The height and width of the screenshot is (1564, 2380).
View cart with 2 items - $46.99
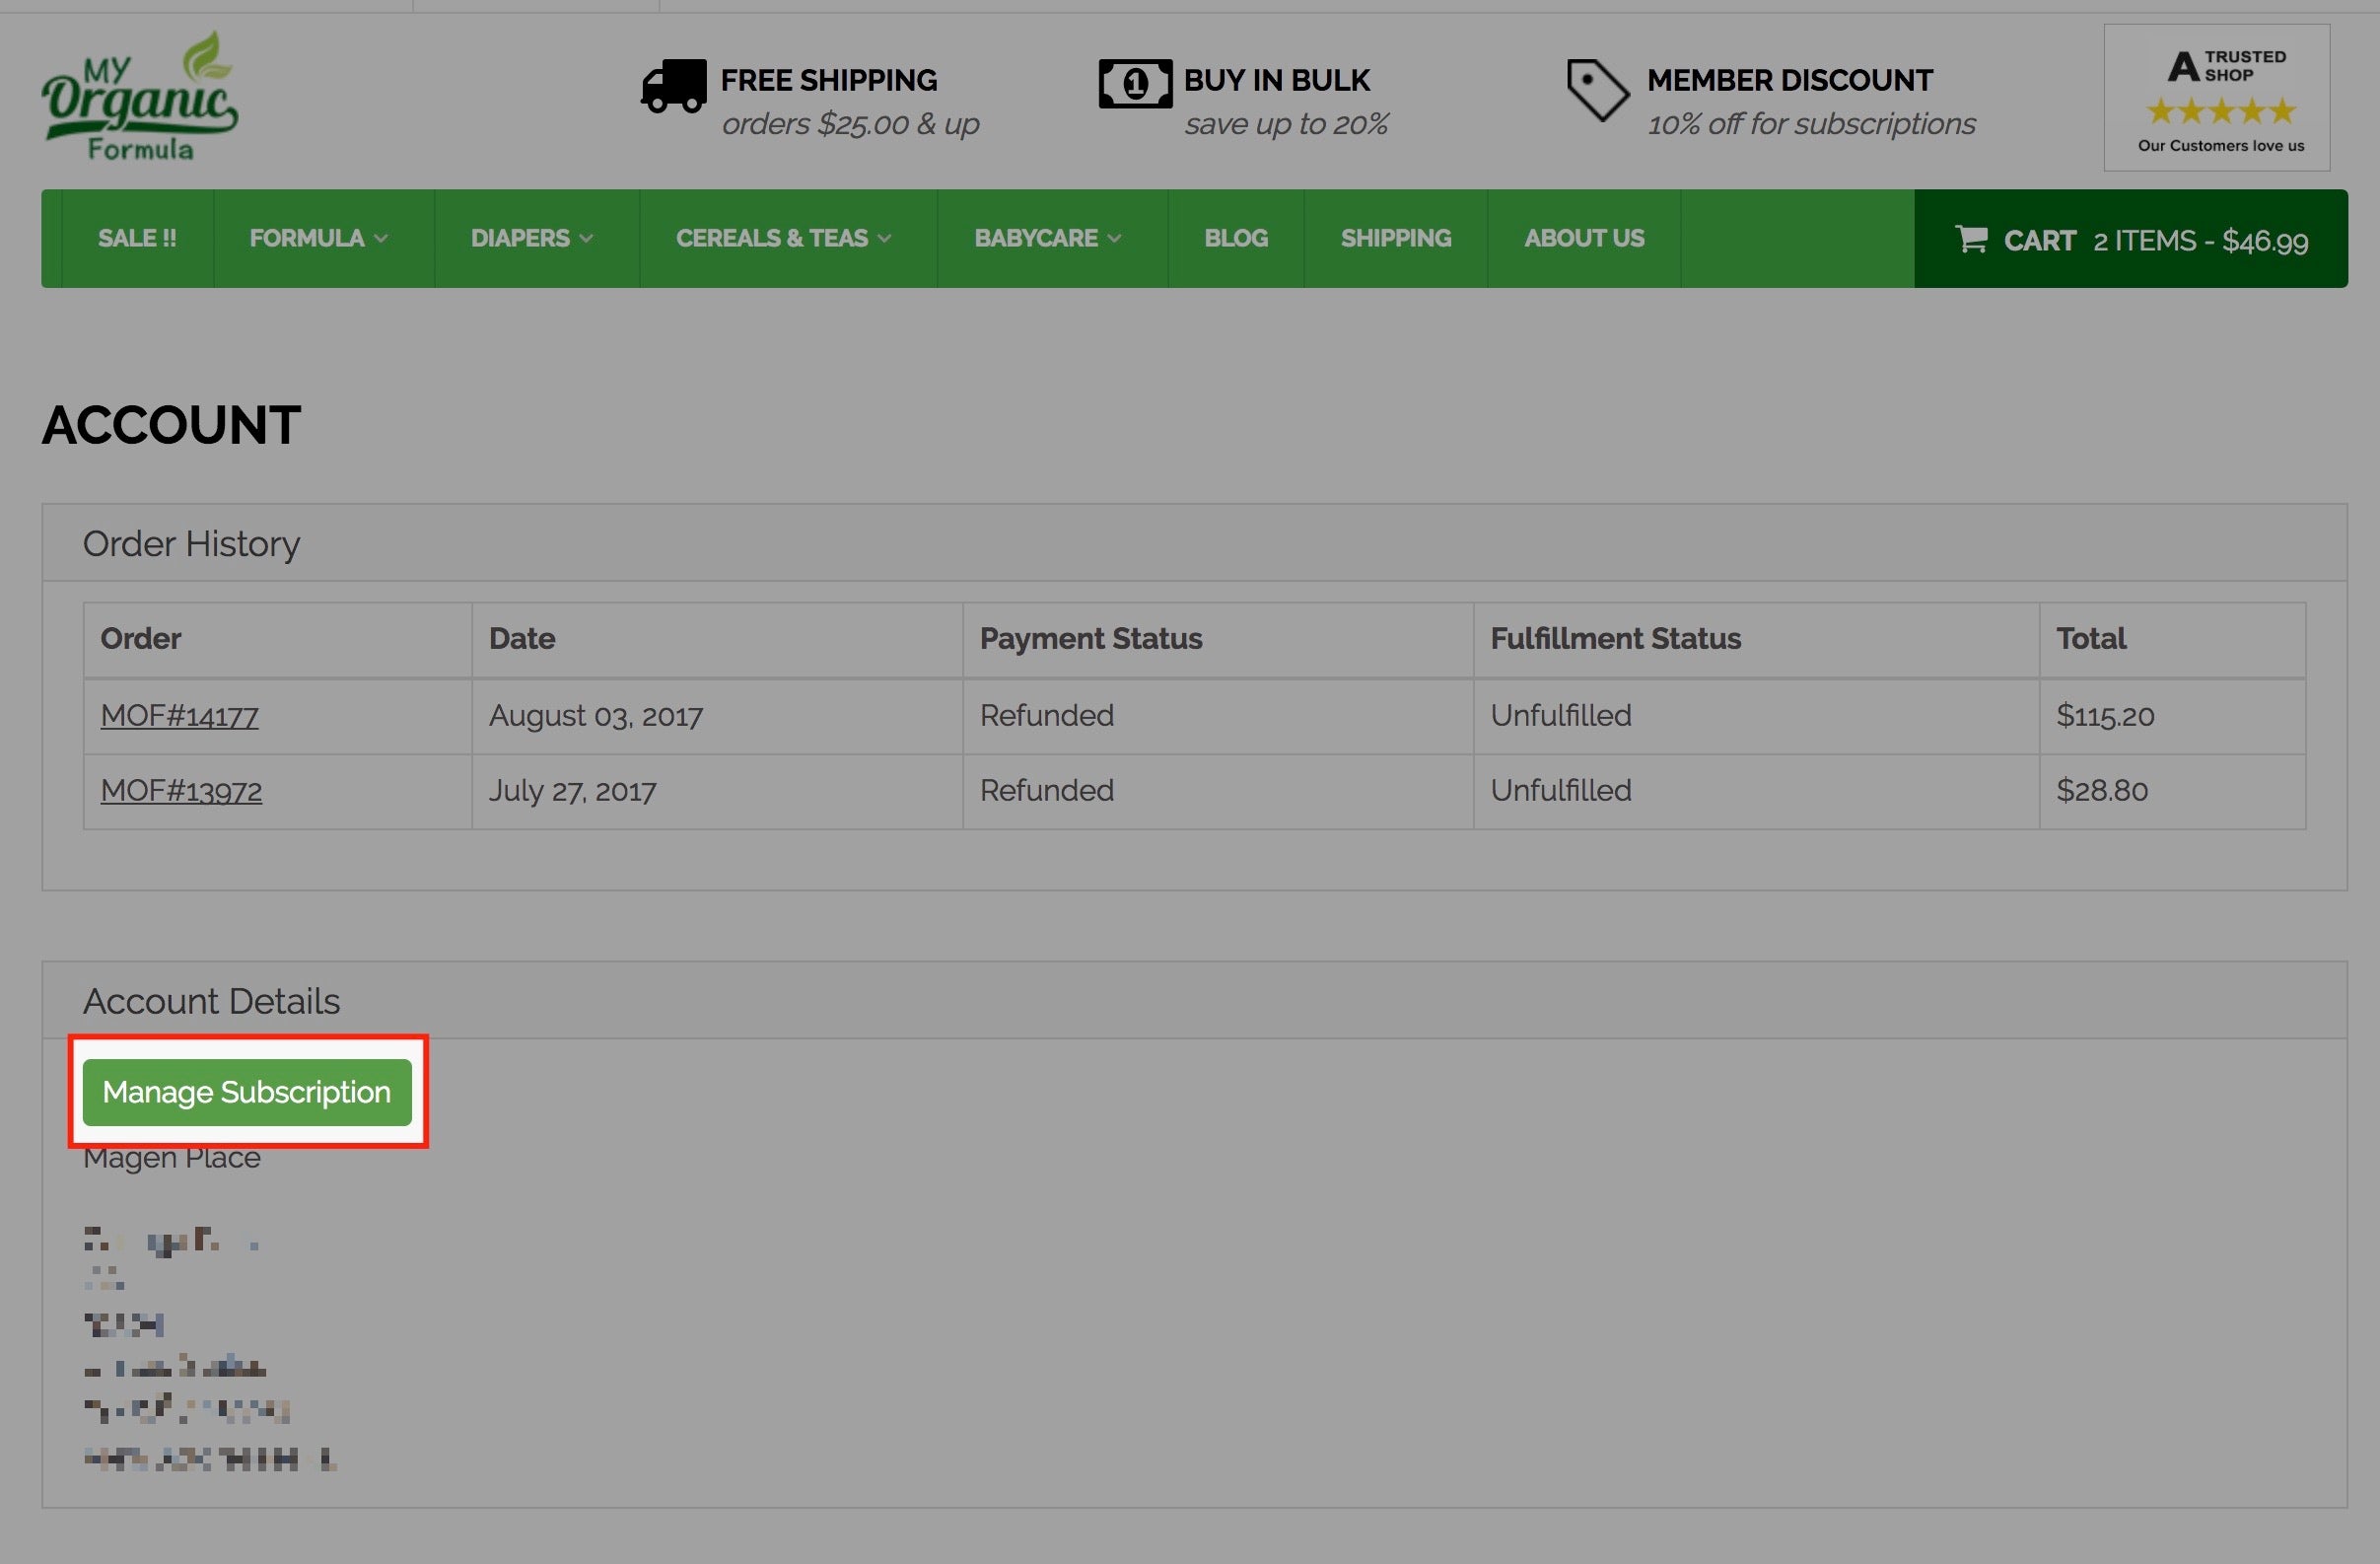[2131, 239]
